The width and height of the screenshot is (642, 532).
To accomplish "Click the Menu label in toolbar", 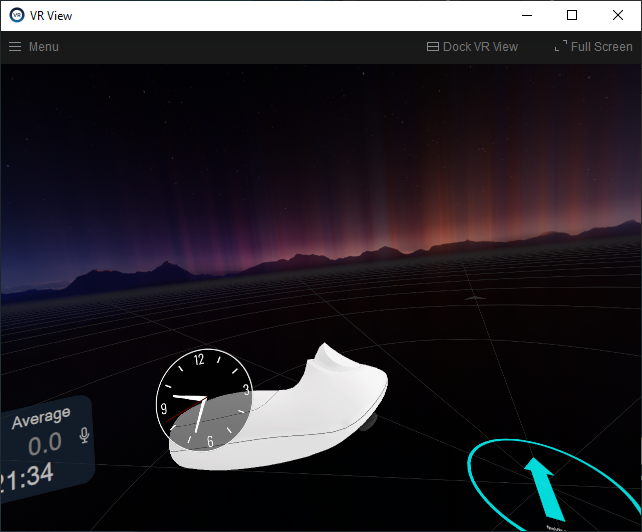I will click(44, 47).
